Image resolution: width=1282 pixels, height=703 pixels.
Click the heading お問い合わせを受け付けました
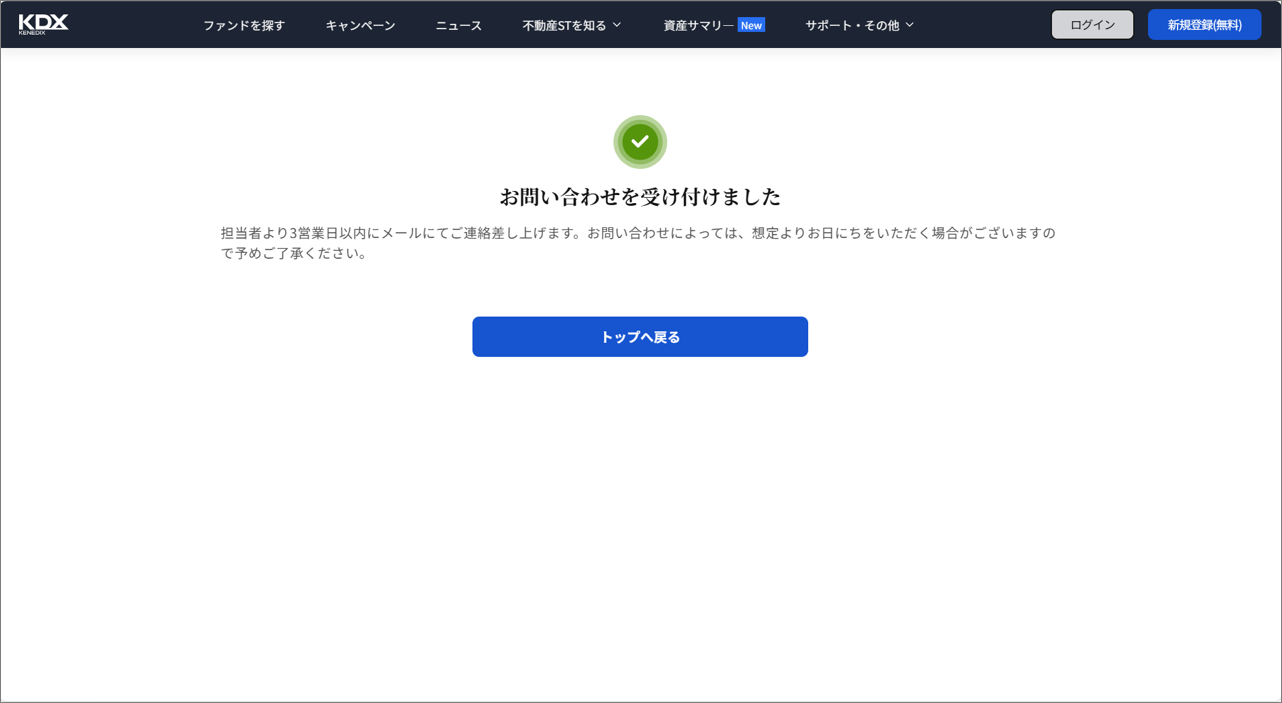coord(640,196)
